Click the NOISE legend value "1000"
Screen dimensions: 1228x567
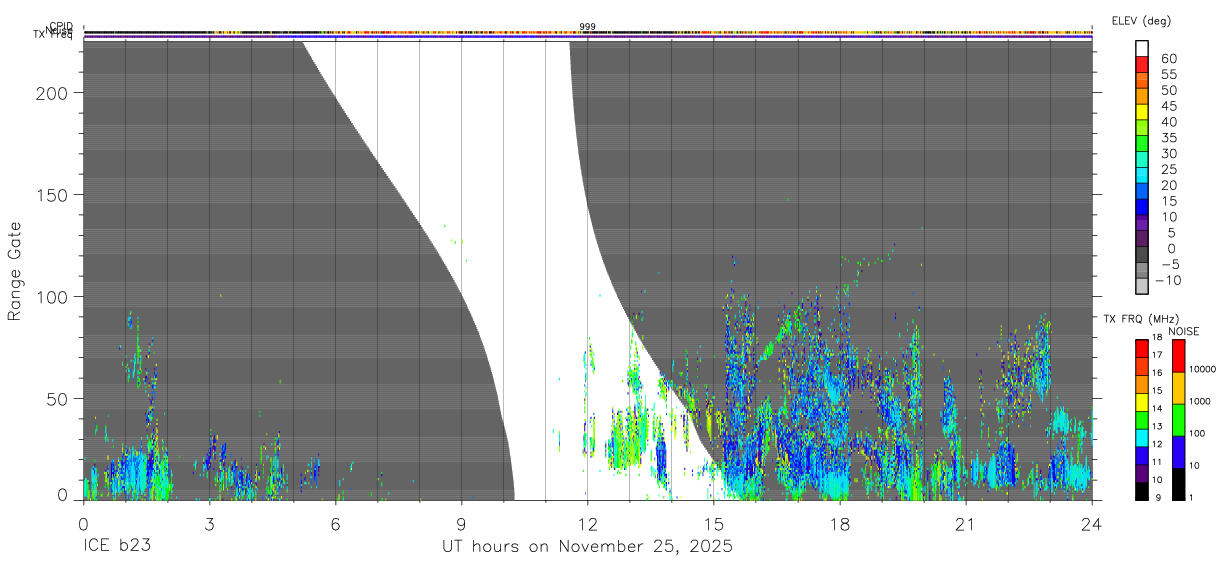1200,401
